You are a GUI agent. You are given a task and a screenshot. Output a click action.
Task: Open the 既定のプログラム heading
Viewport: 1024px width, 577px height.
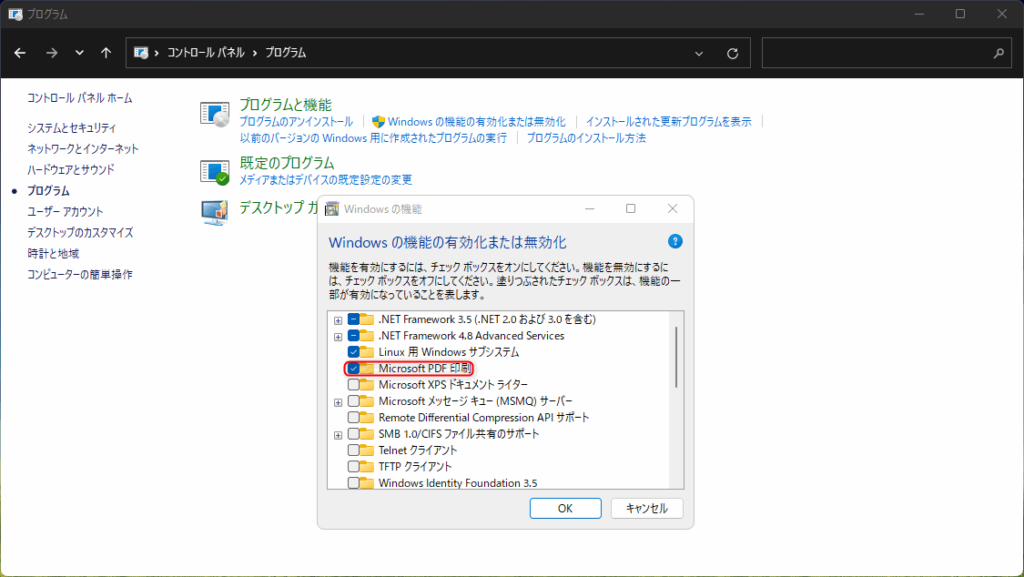(x=287, y=163)
